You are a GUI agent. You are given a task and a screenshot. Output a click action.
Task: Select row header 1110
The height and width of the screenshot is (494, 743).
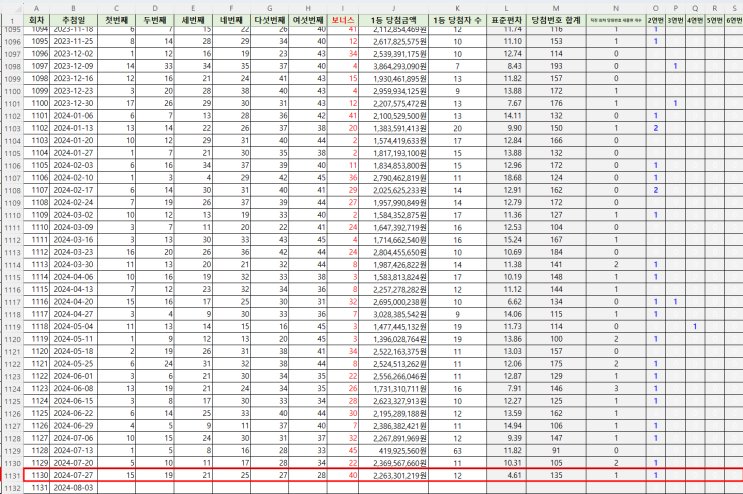[x=12, y=216]
